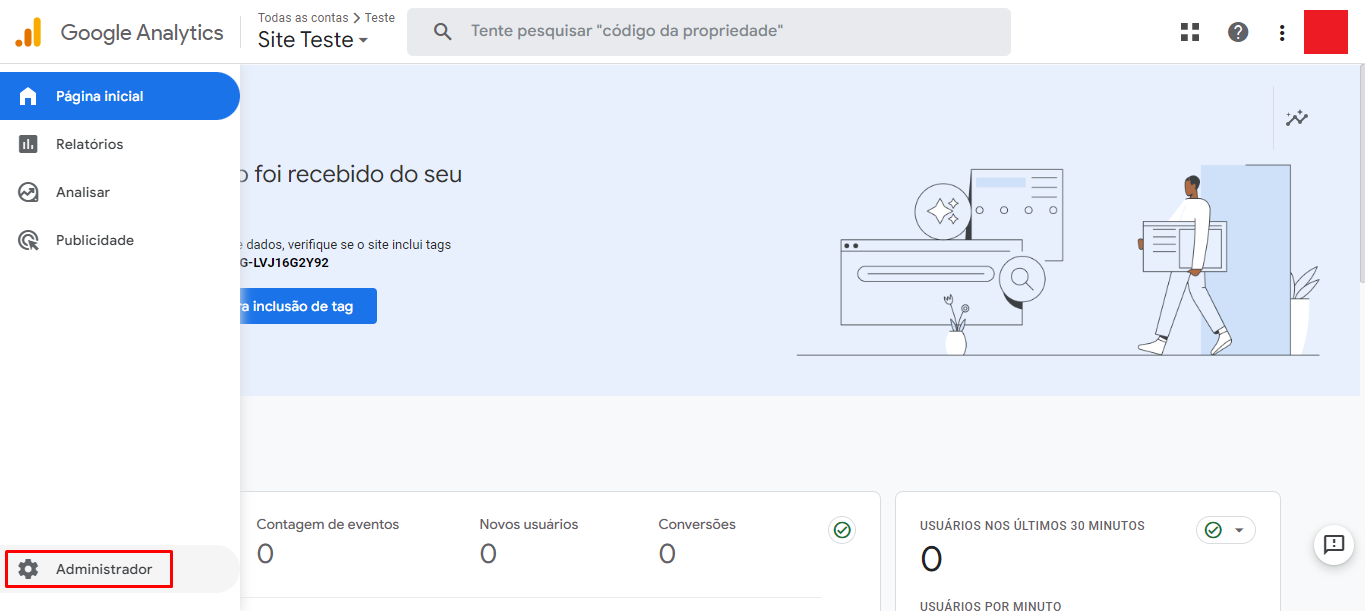Screen dimensions: 1365x611
Task: Open the help question mark icon
Action: (x=1238, y=32)
